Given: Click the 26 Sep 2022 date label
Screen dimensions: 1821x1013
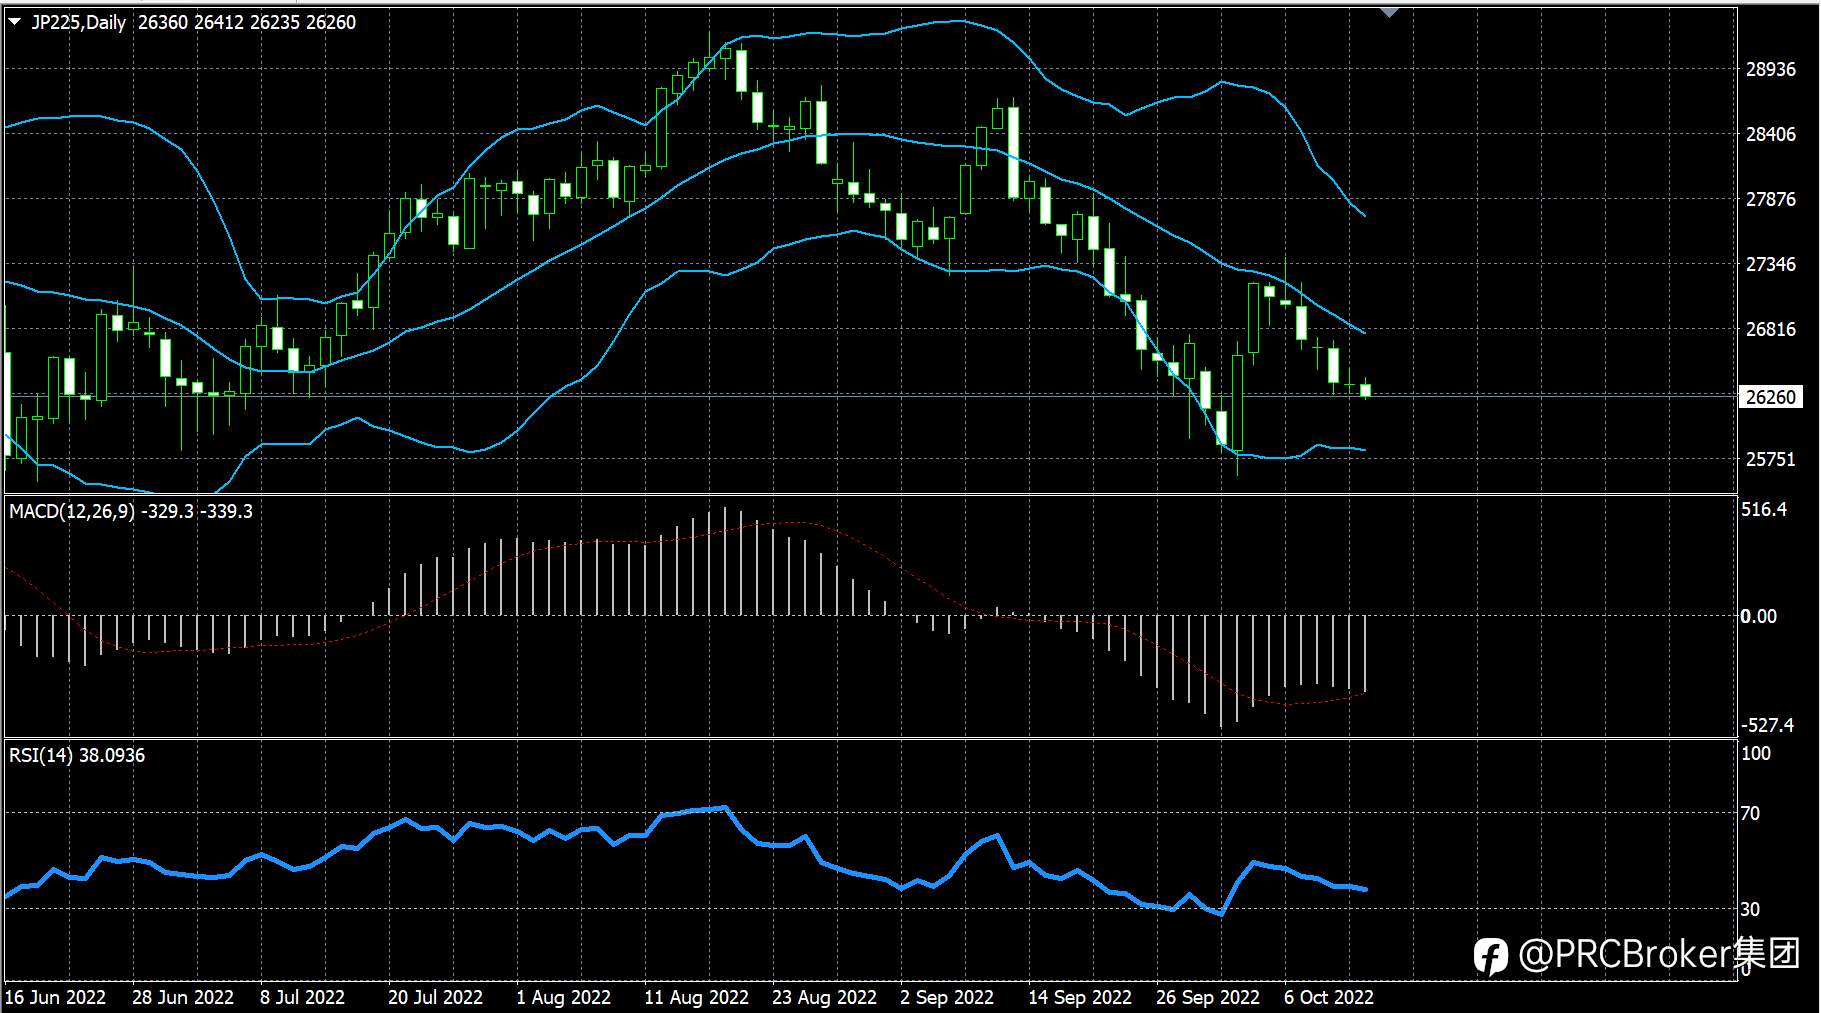Looking at the screenshot, I should tap(1208, 997).
